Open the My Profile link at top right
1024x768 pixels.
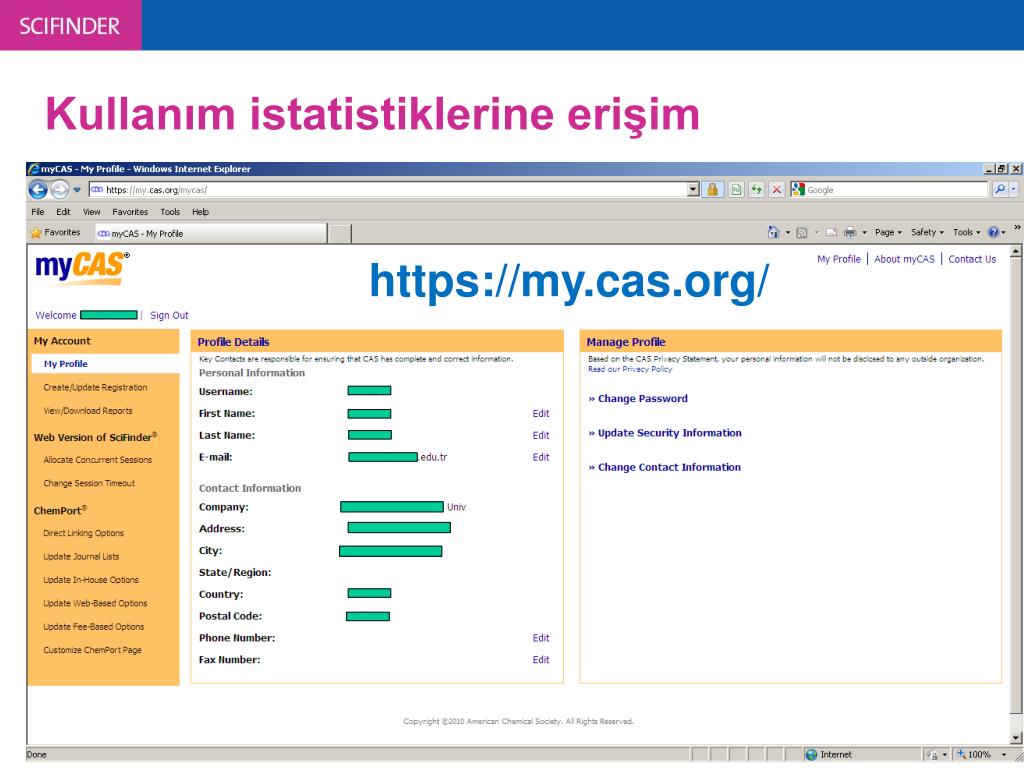coord(839,259)
